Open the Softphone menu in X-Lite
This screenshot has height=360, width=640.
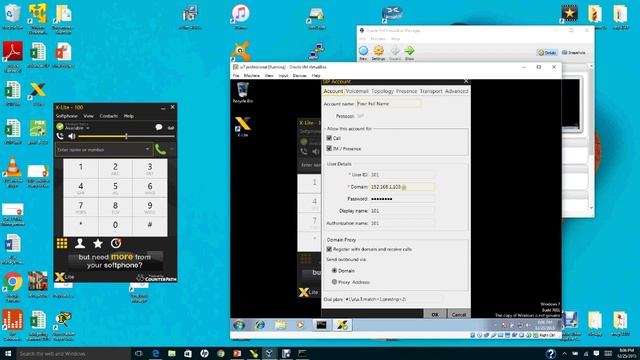point(67,116)
